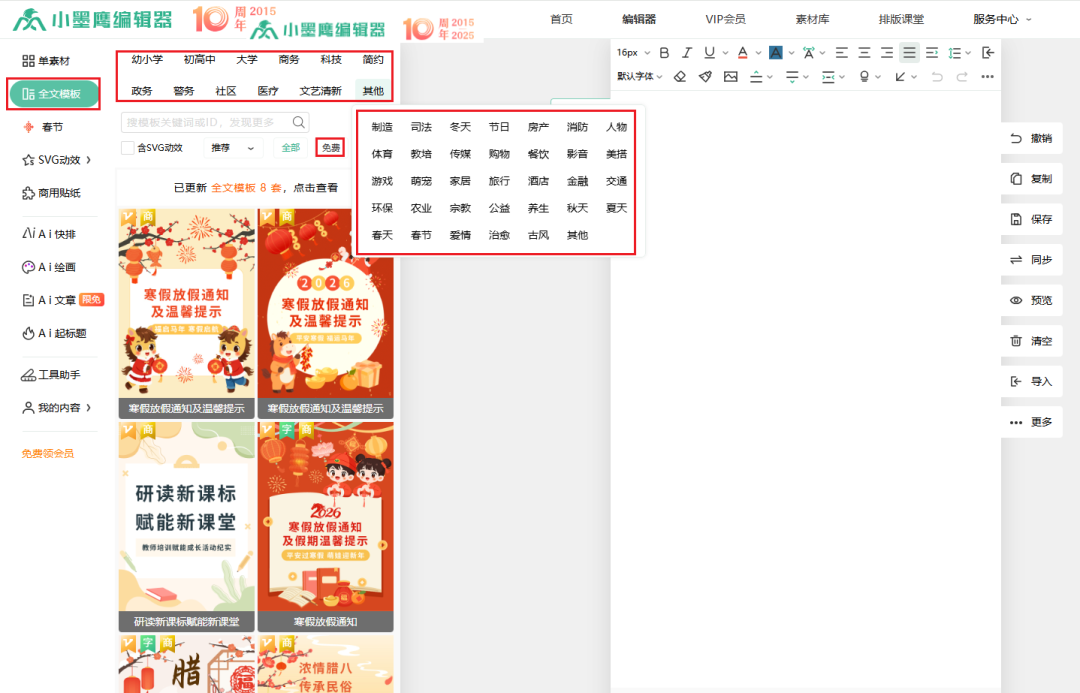
Task: Expand the 默认字体 font dropdown
Action: click(639, 76)
